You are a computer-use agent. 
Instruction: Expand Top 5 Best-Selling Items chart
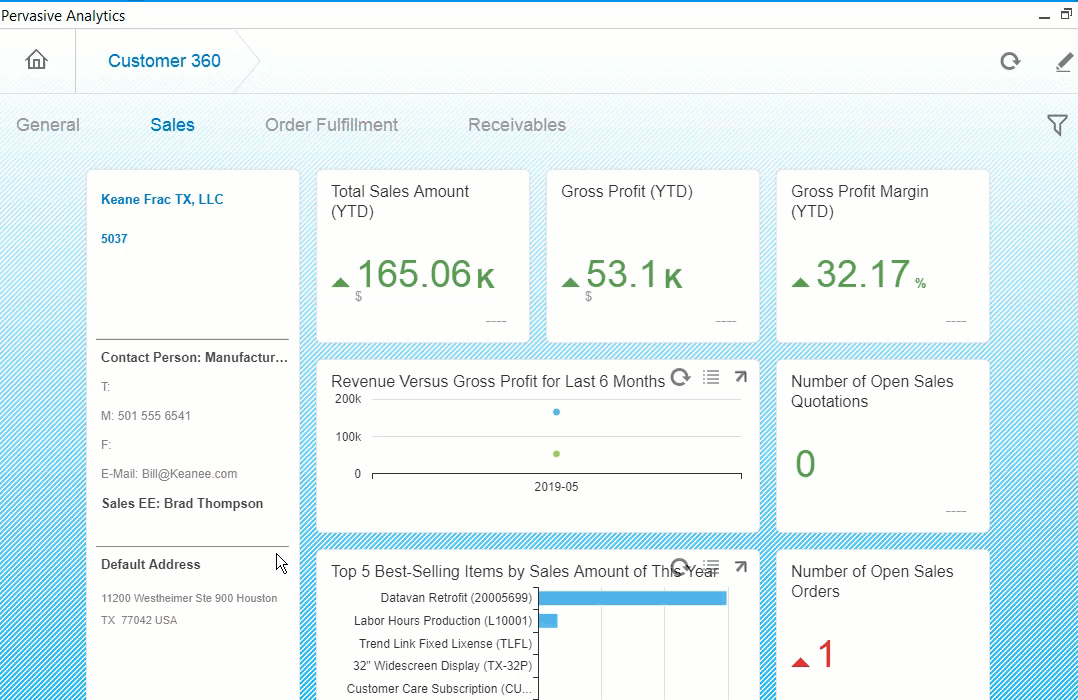tap(740, 567)
